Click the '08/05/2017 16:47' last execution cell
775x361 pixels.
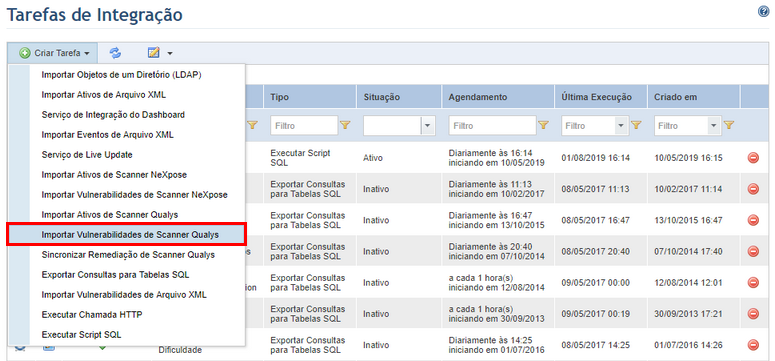596,220
